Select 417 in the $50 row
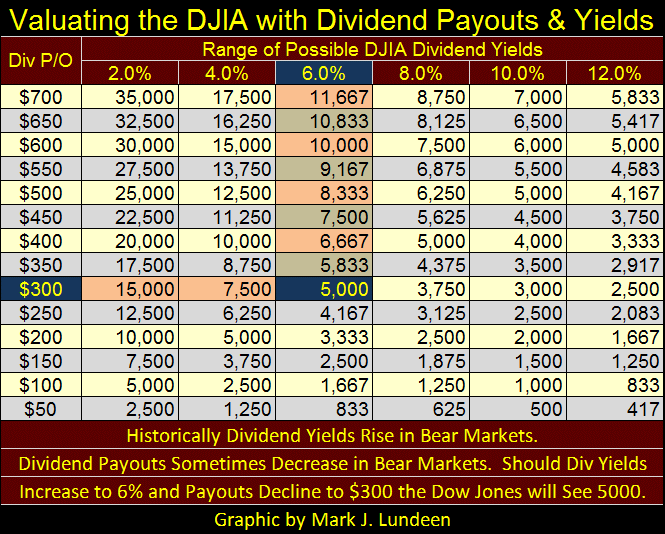 pyautogui.click(x=615, y=408)
